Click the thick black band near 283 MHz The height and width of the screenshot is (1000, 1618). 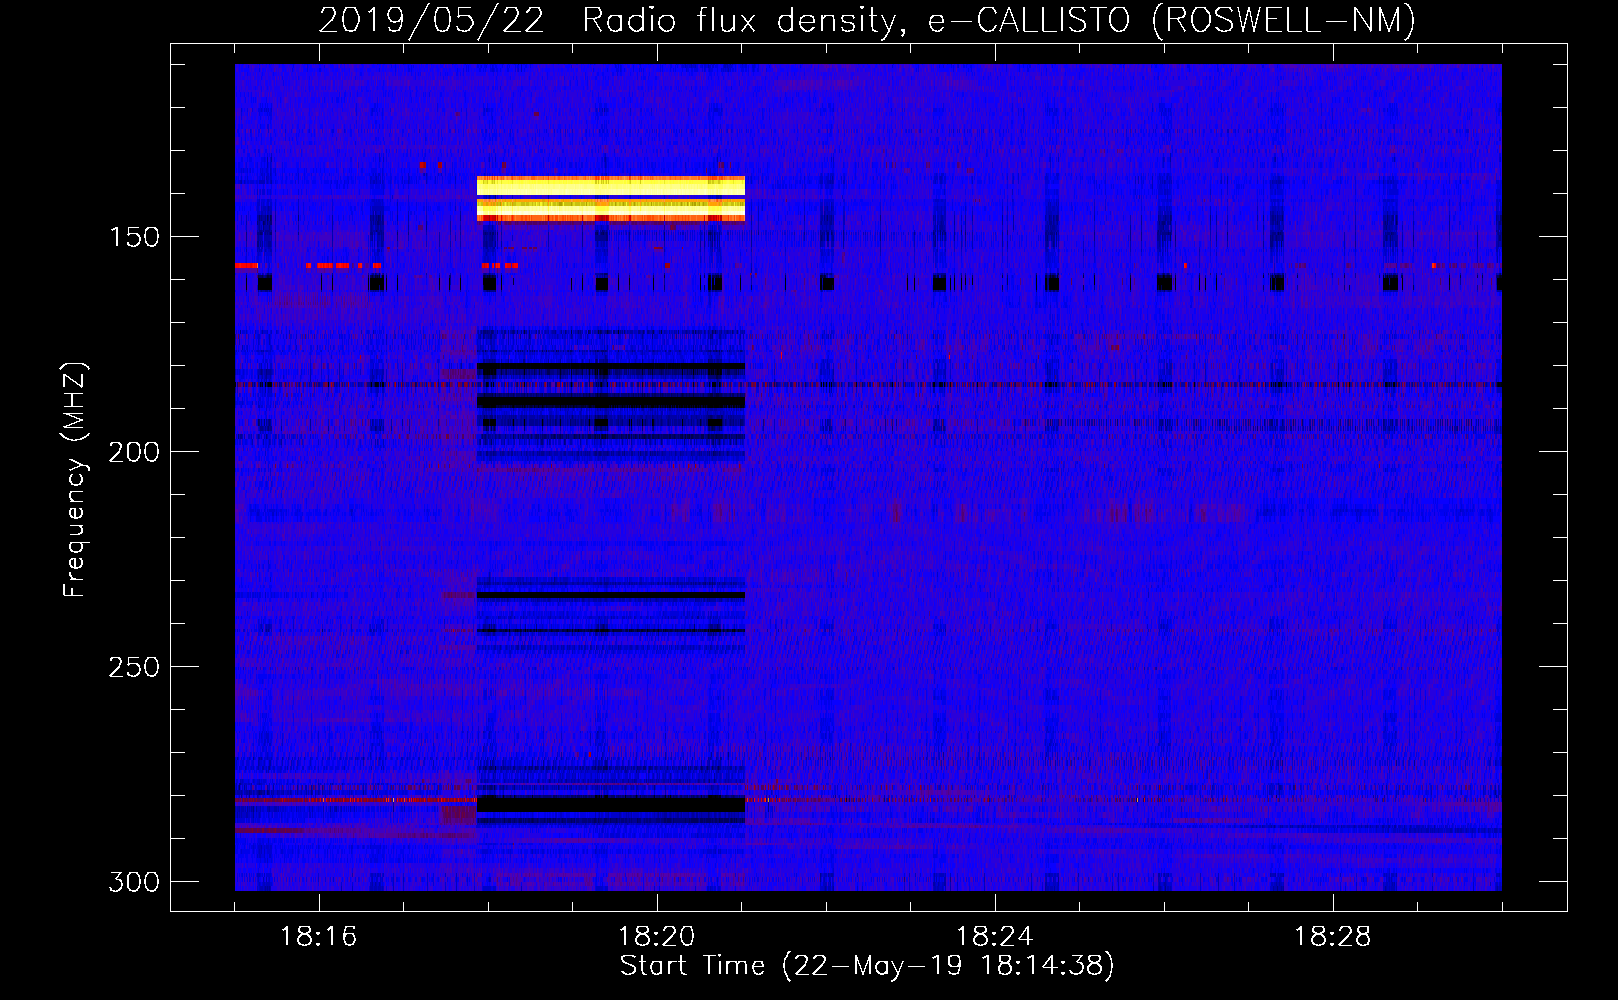[611, 804]
